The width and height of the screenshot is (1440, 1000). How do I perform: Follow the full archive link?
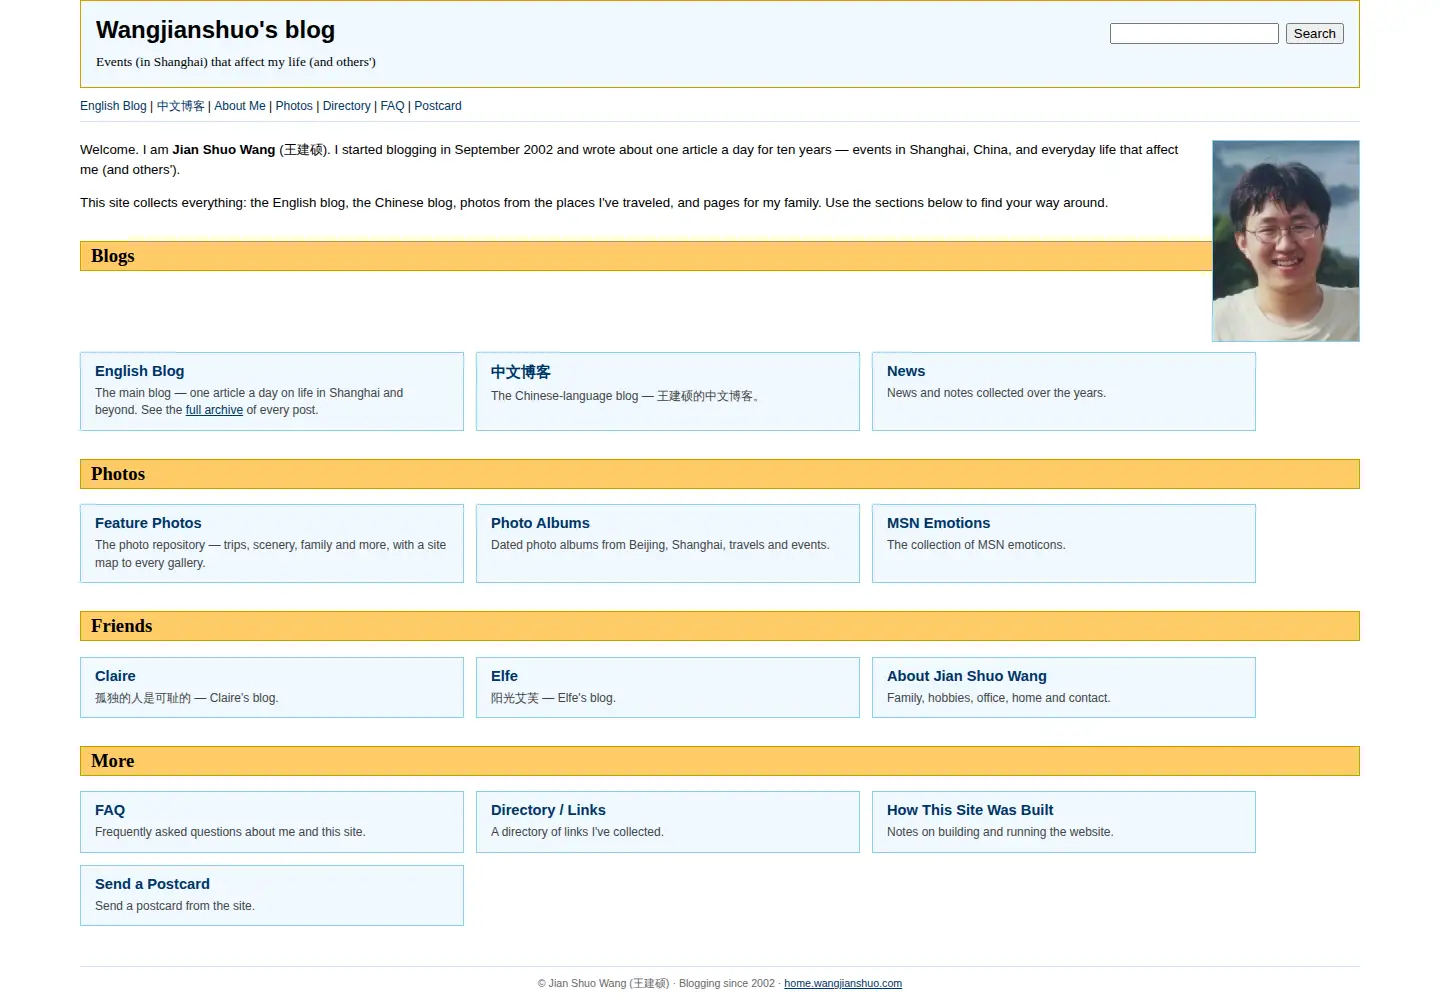[x=214, y=410]
